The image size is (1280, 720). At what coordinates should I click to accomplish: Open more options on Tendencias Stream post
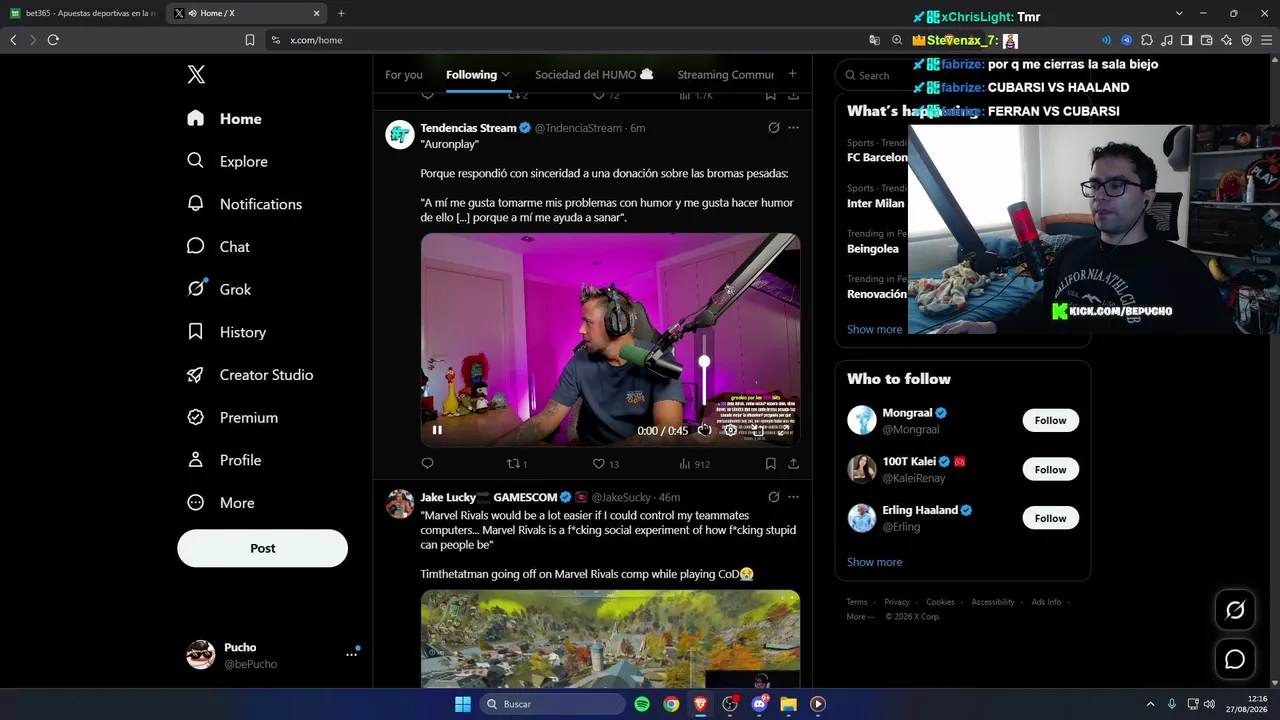click(793, 128)
